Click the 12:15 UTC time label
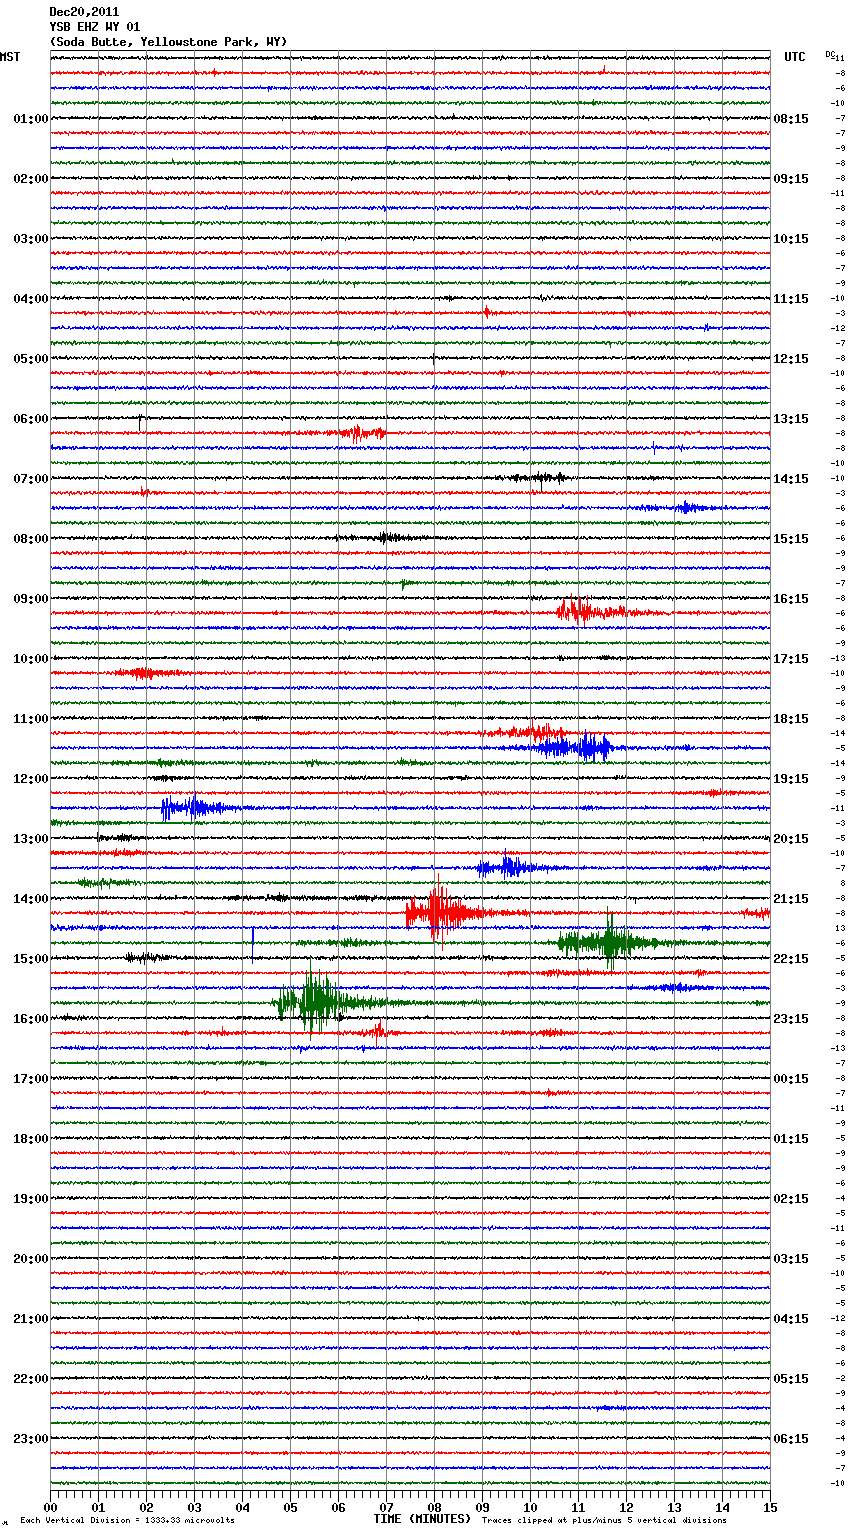 click(x=791, y=359)
